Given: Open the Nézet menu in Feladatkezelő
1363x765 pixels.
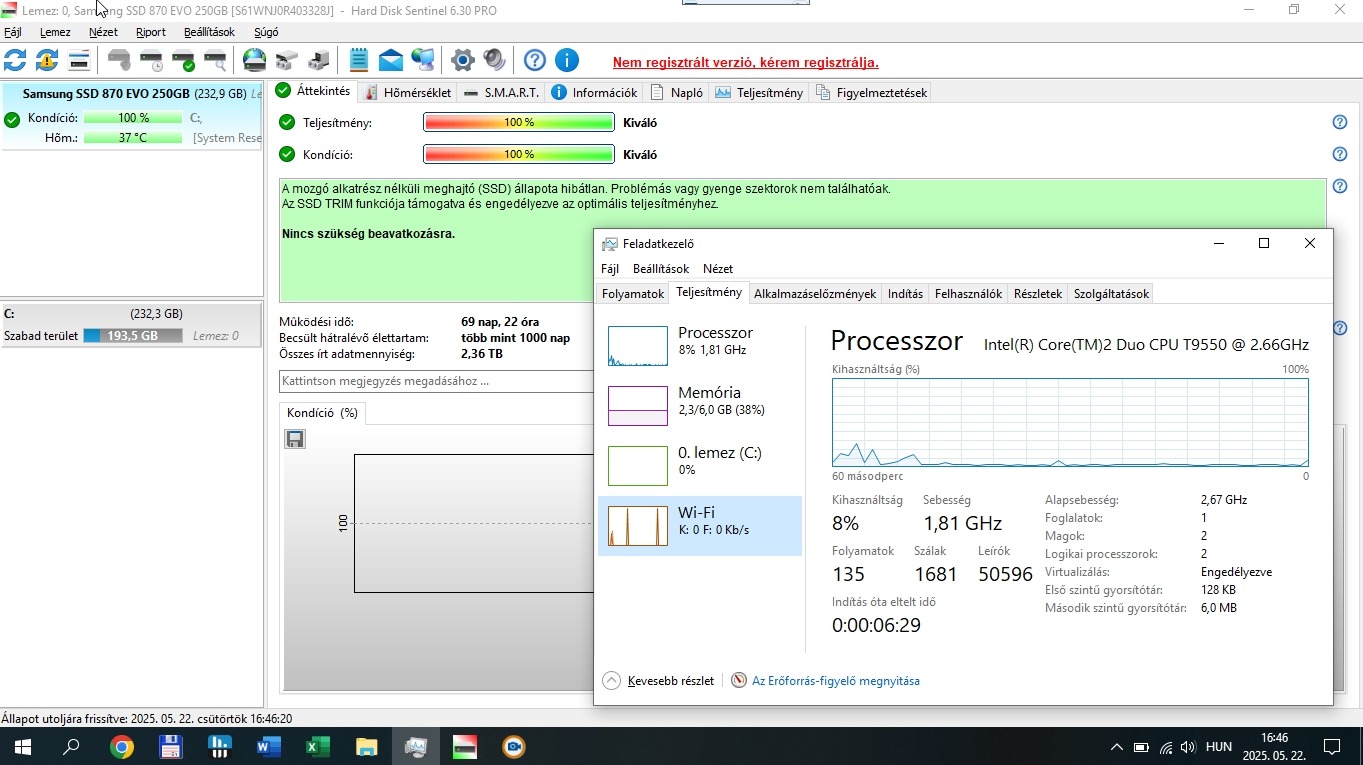Looking at the screenshot, I should coord(718,269).
